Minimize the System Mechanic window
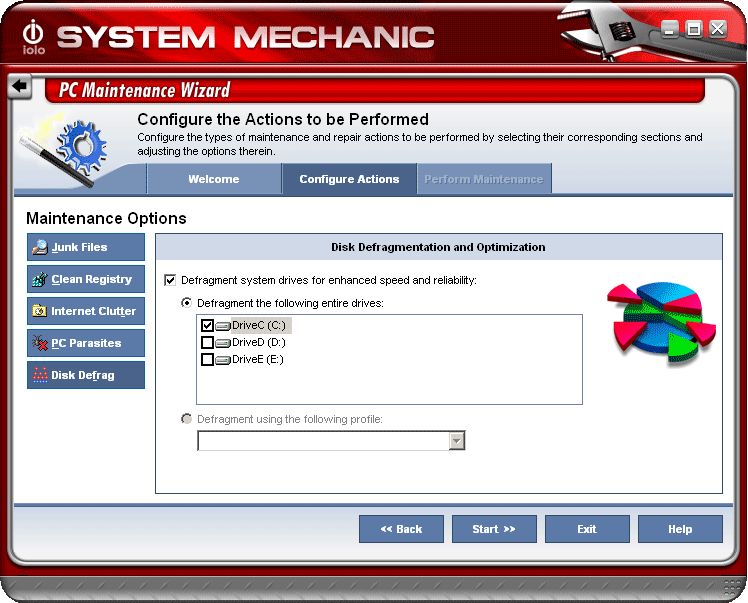The width and height of the screenshot is (748, 603). click(670, 30)
